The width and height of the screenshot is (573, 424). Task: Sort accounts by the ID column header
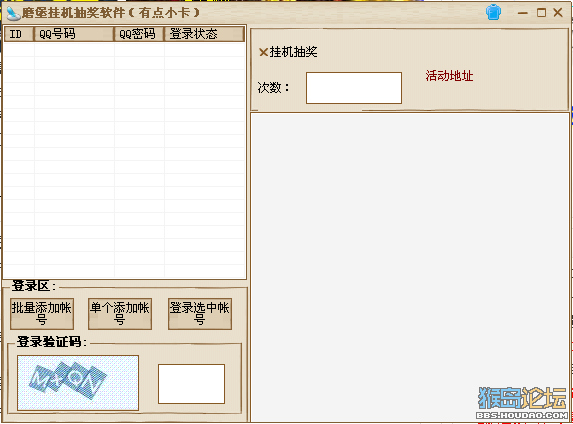[19, 34]
